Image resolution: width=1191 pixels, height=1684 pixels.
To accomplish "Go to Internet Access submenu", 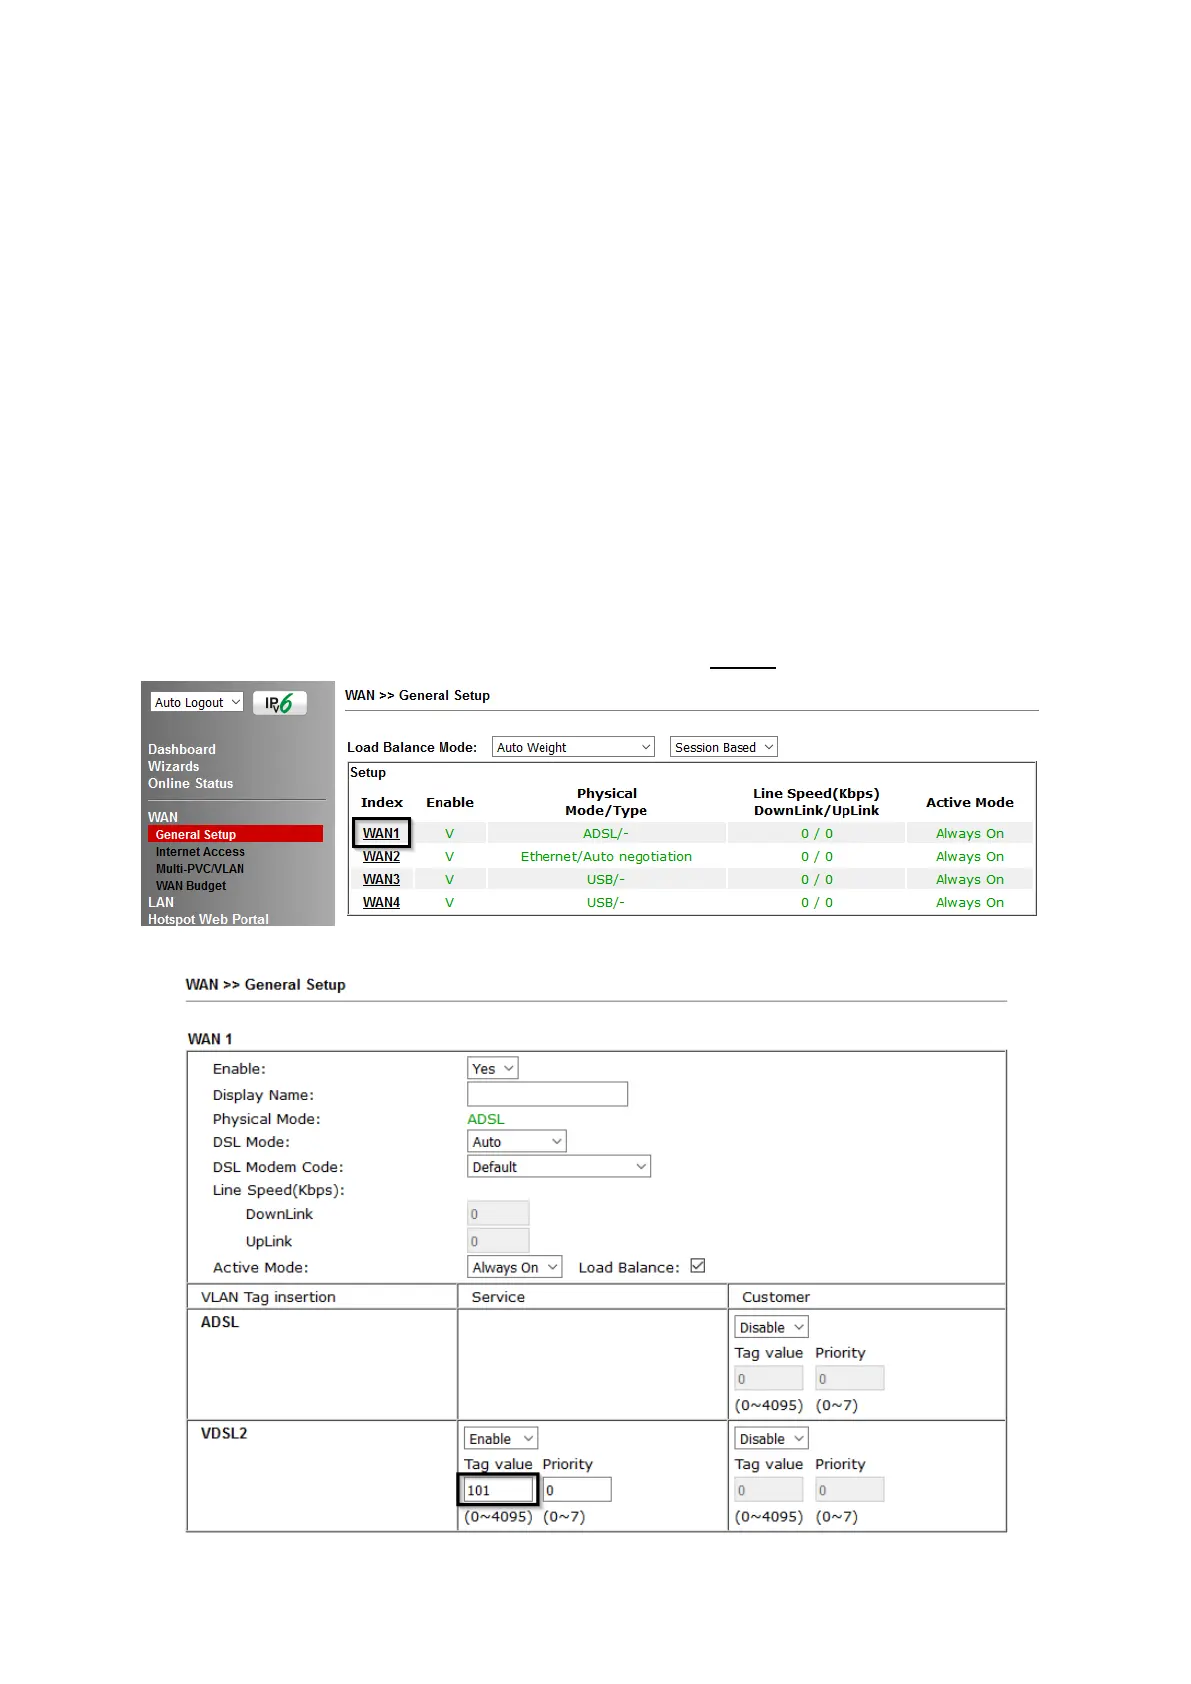I will (x=200, y=852).
